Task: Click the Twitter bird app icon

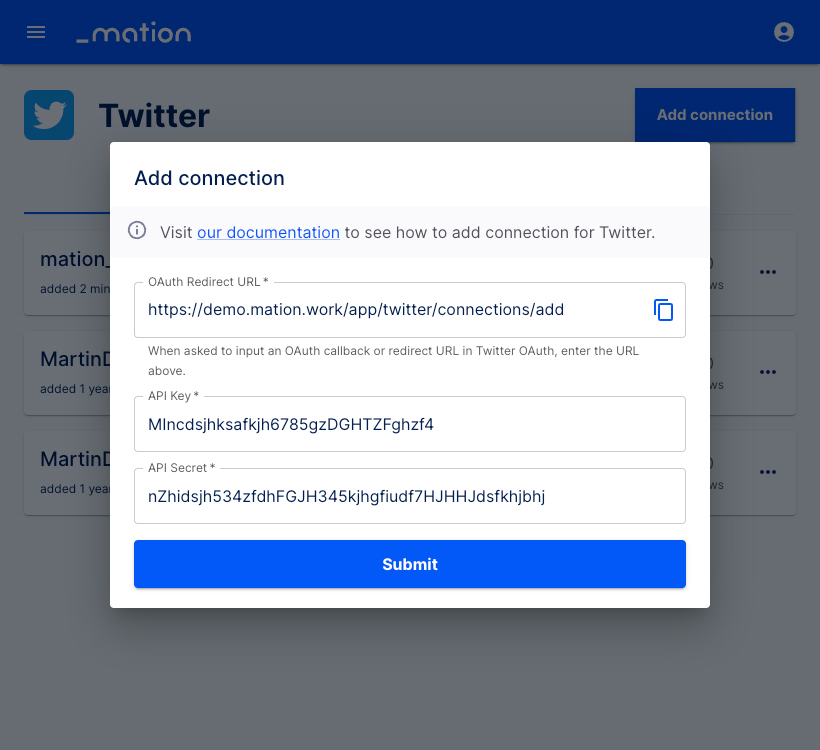Action: (49, 115)
